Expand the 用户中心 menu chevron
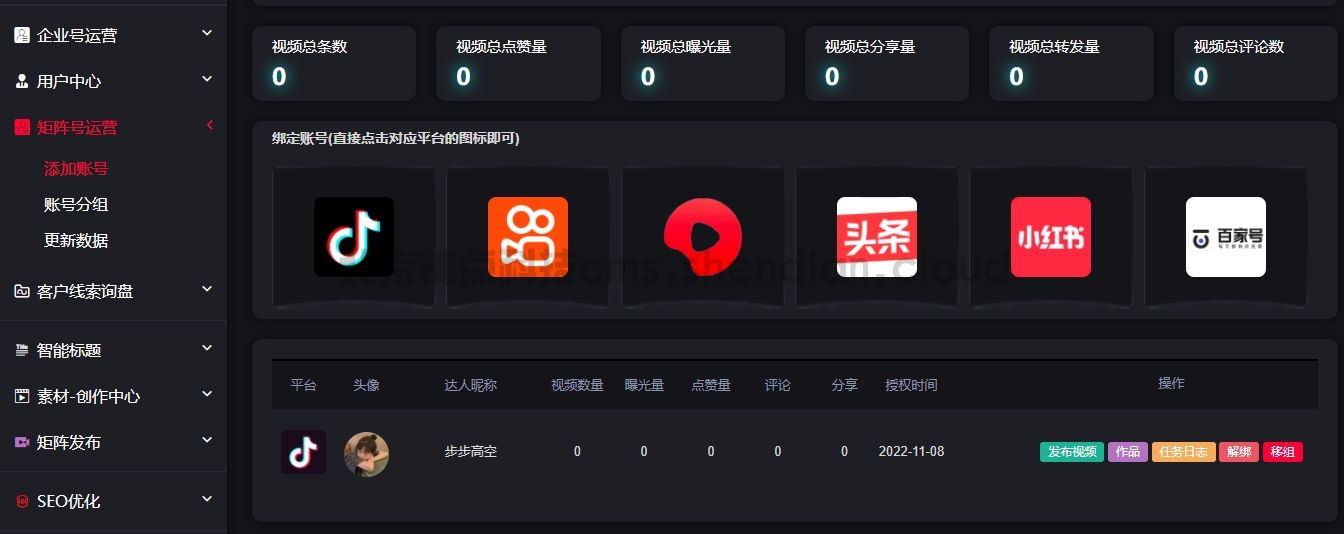 207,79
